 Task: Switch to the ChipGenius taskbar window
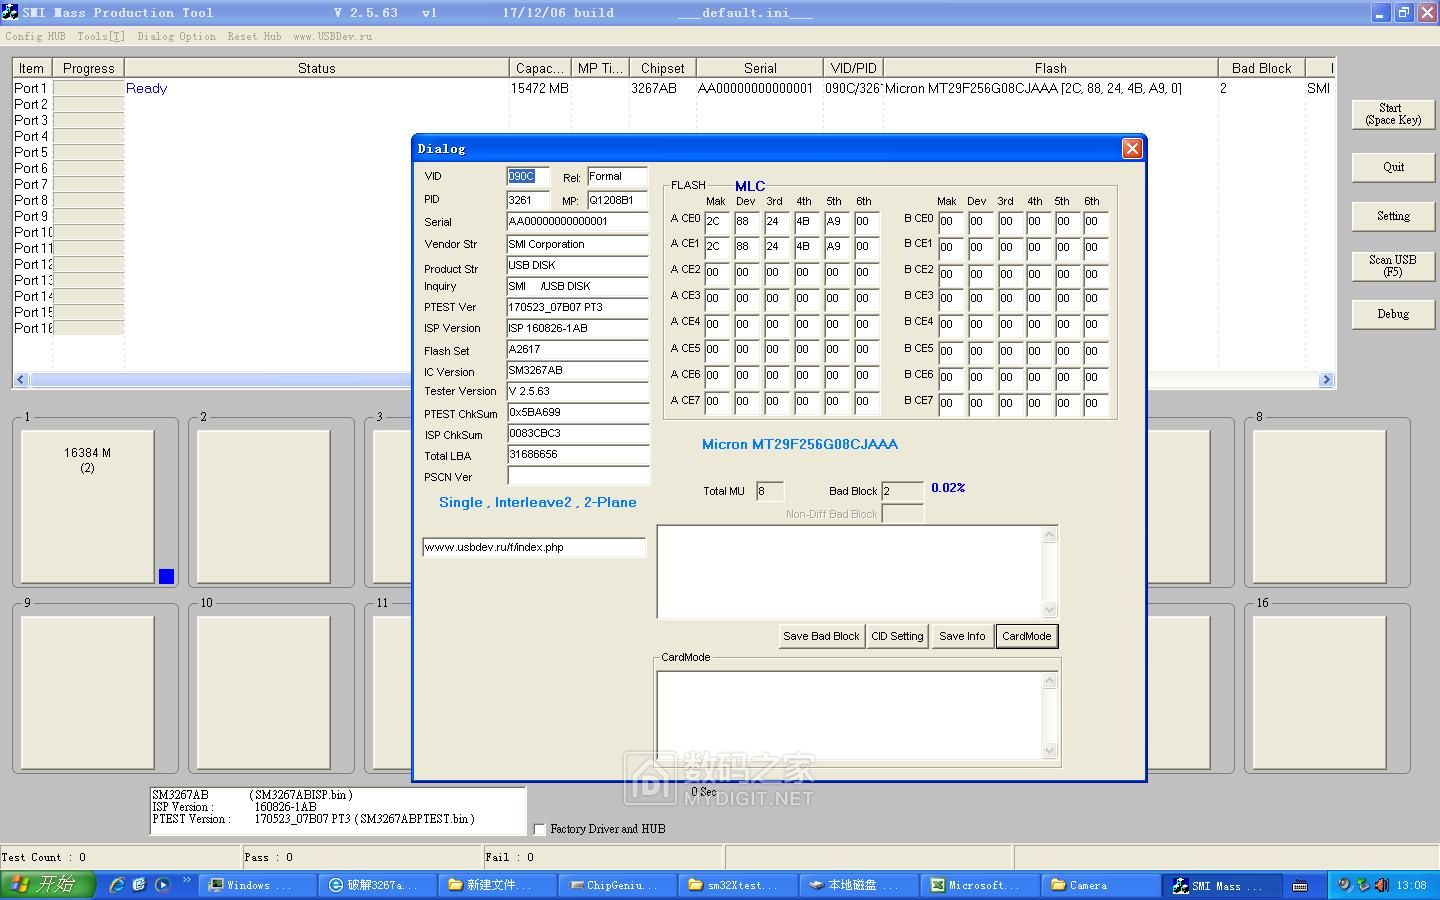[x=616, y=885]
